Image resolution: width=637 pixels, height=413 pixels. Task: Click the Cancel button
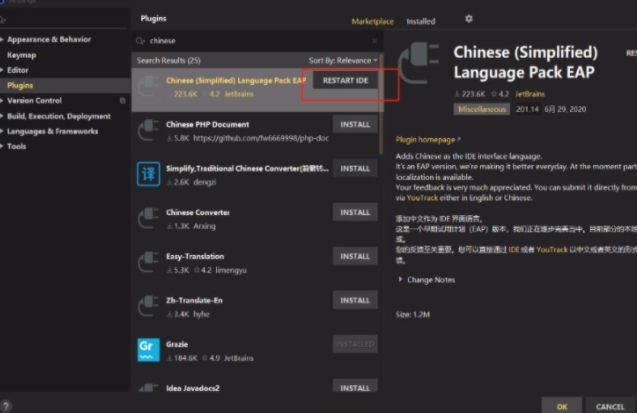pos(610,406)
